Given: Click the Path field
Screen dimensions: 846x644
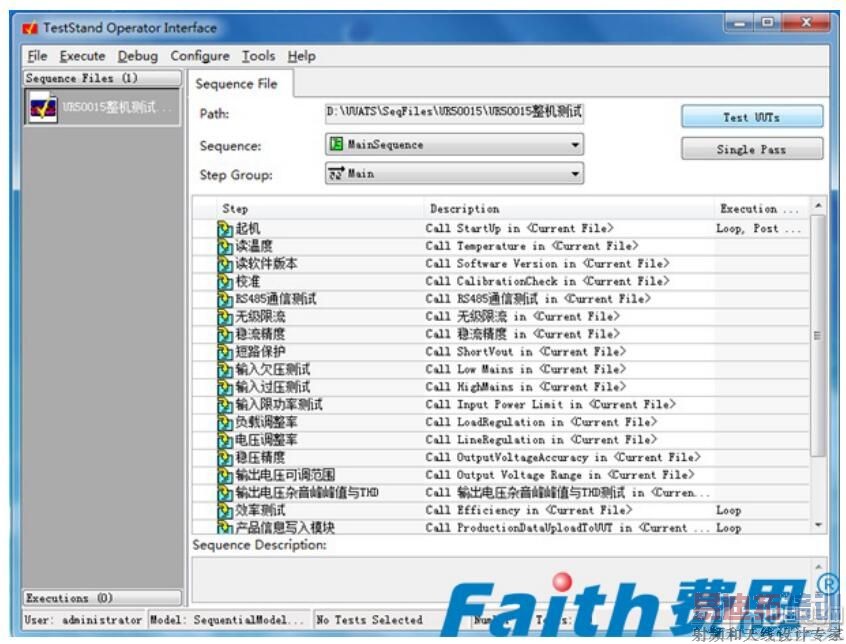Looking at the screenshot, I should point(454,113).
